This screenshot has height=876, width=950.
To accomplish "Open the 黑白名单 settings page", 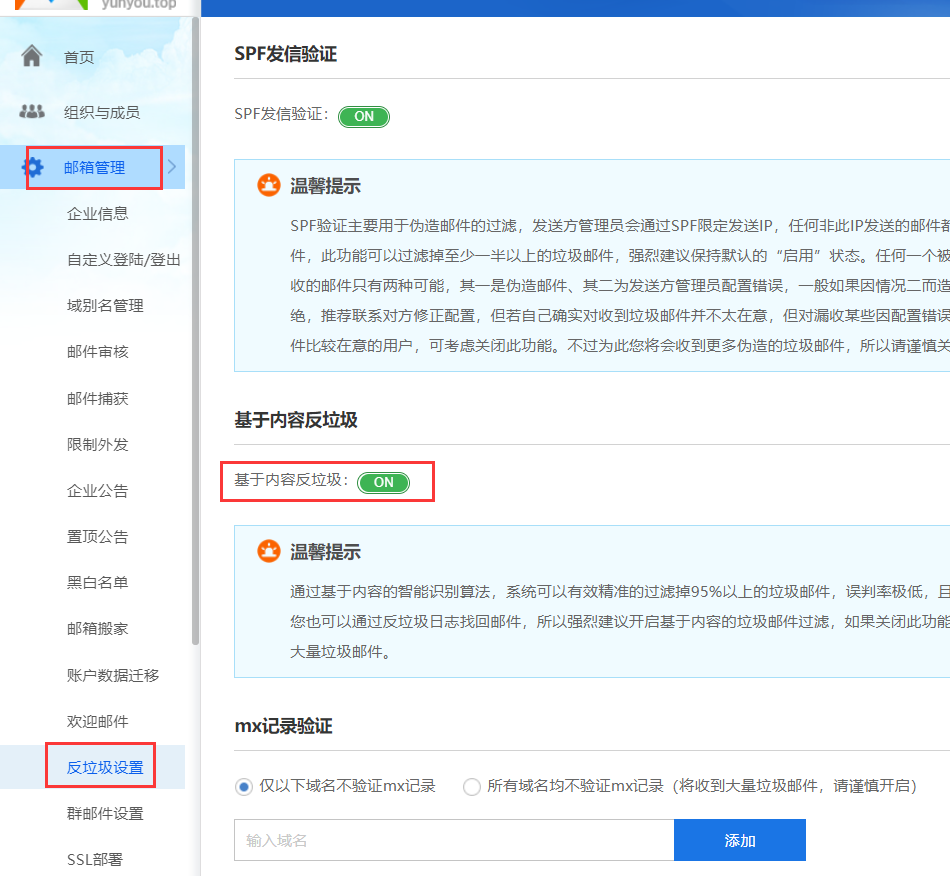I will tap(97, 583).
